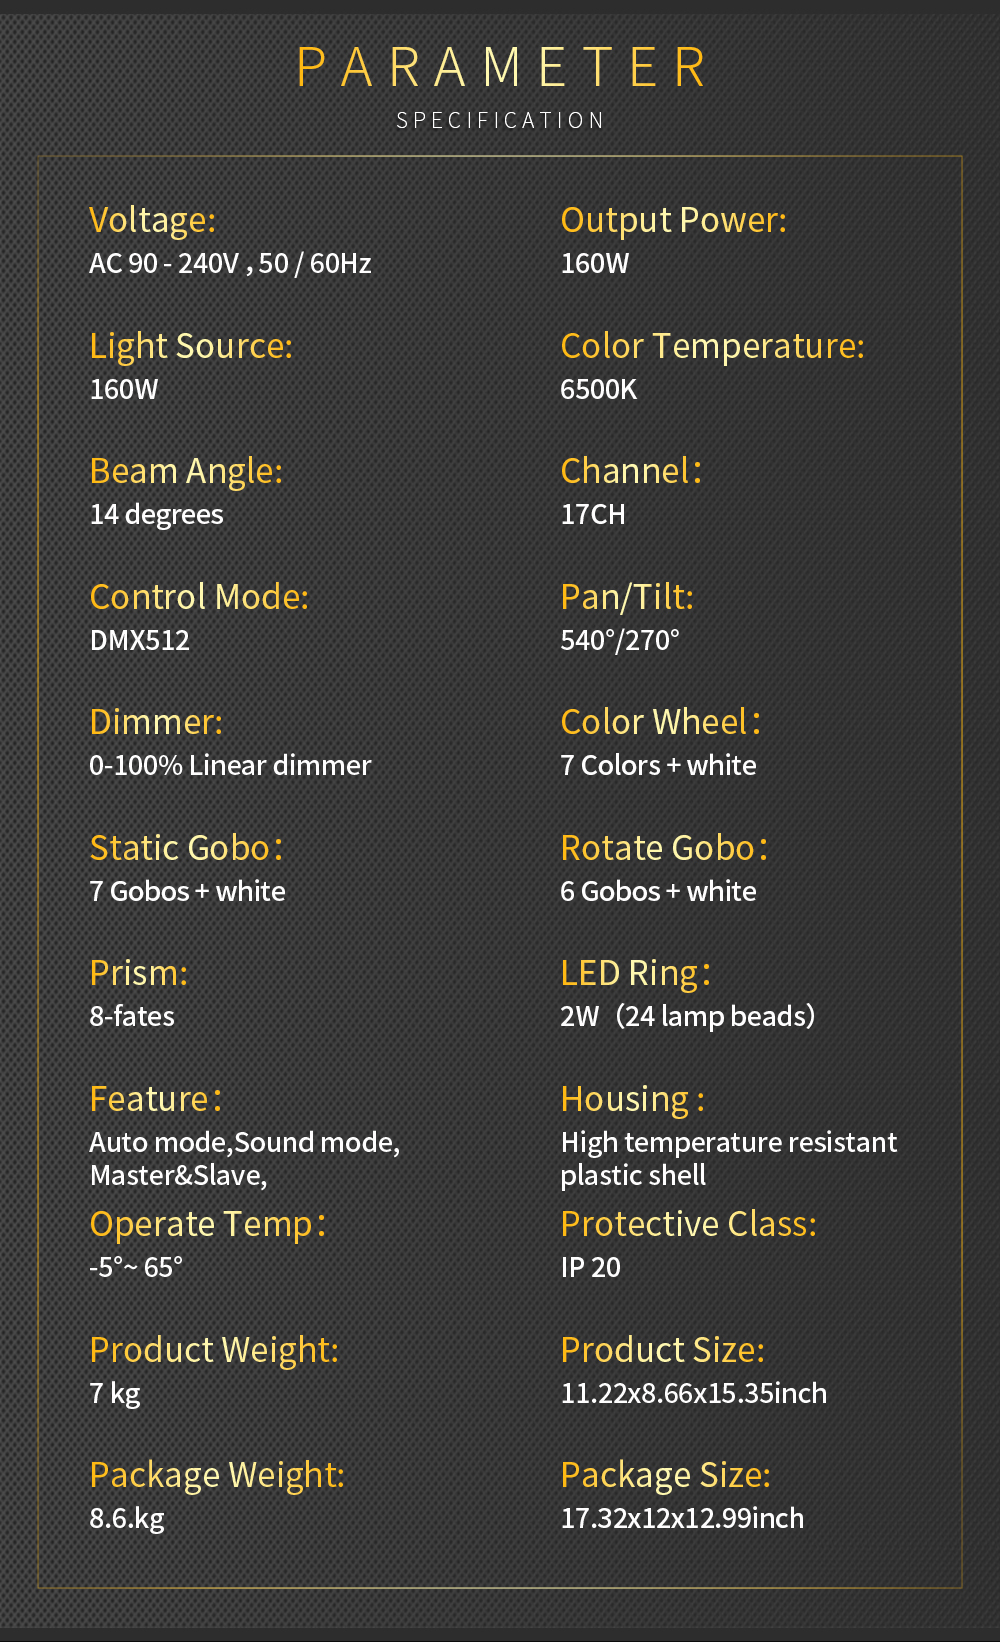Click the Product Size dimensions value
Viewport: 1000px width, 1642px height.
click(x=694, y=1394)
